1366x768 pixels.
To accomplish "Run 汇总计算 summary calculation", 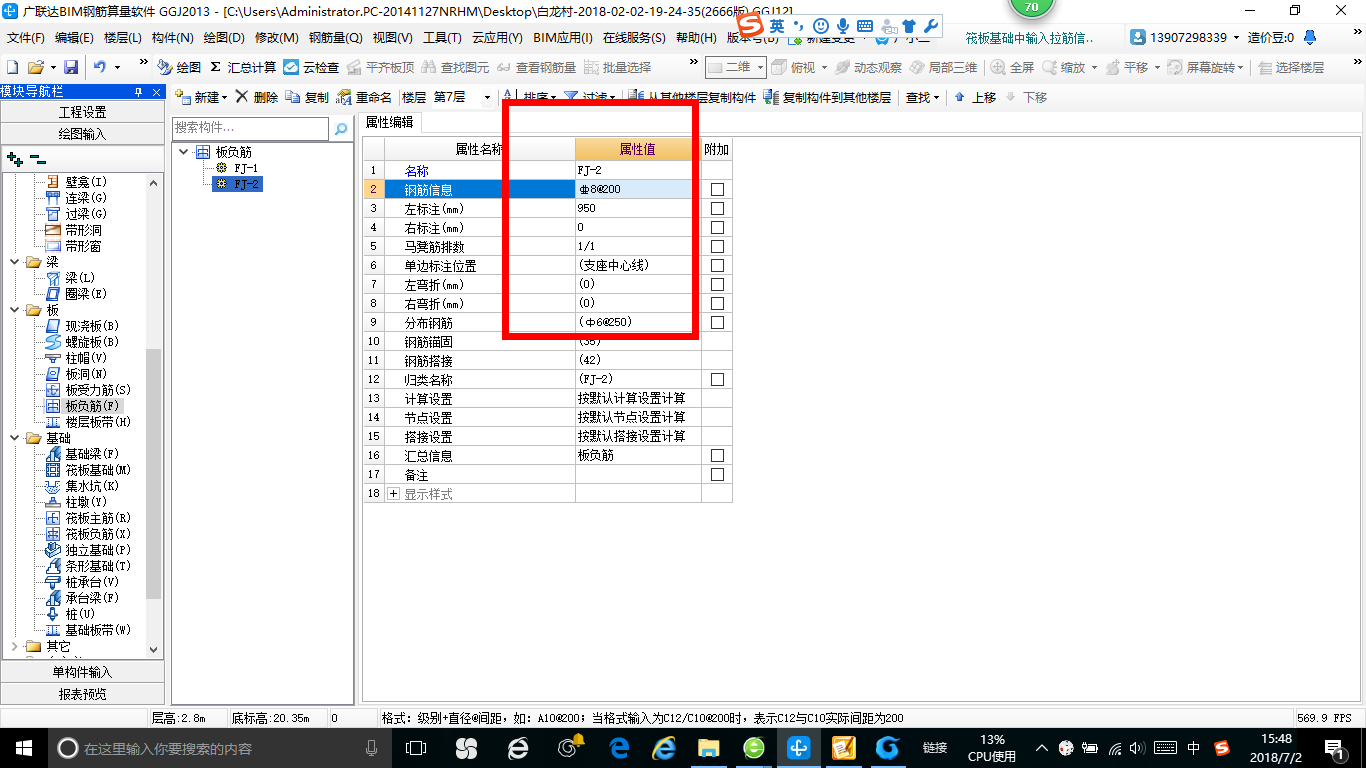I will [243, 67].
